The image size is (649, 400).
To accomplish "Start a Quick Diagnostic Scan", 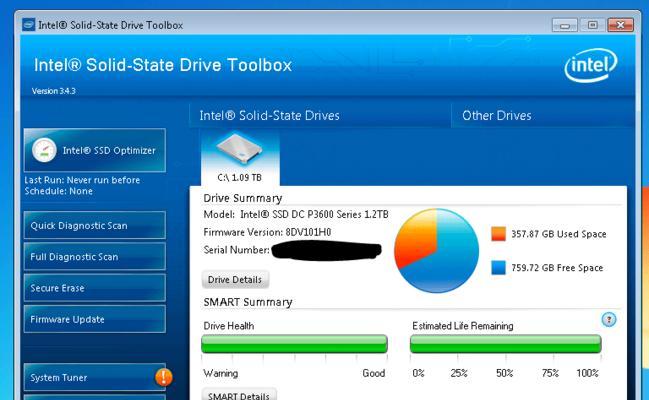I will click(x=95, y=225).
